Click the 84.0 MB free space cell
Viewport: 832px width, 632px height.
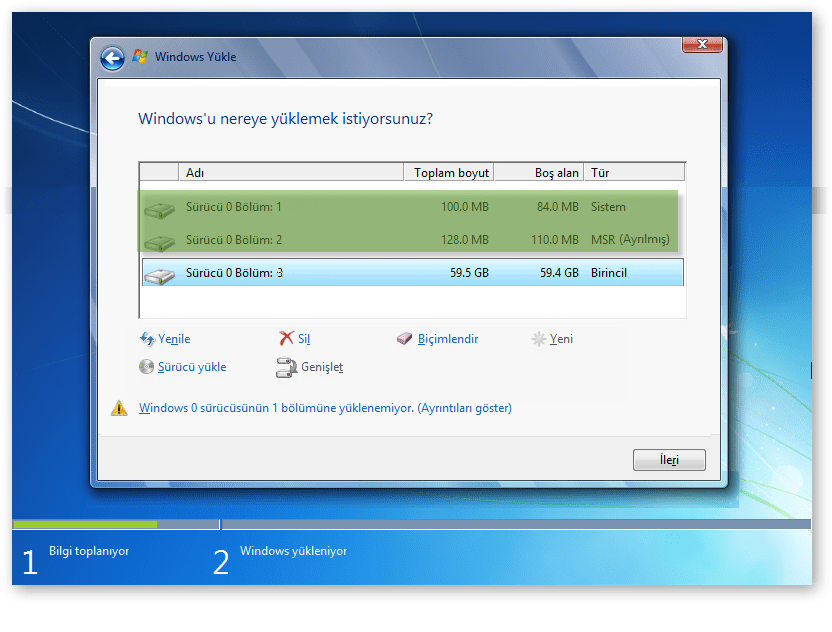557,207
